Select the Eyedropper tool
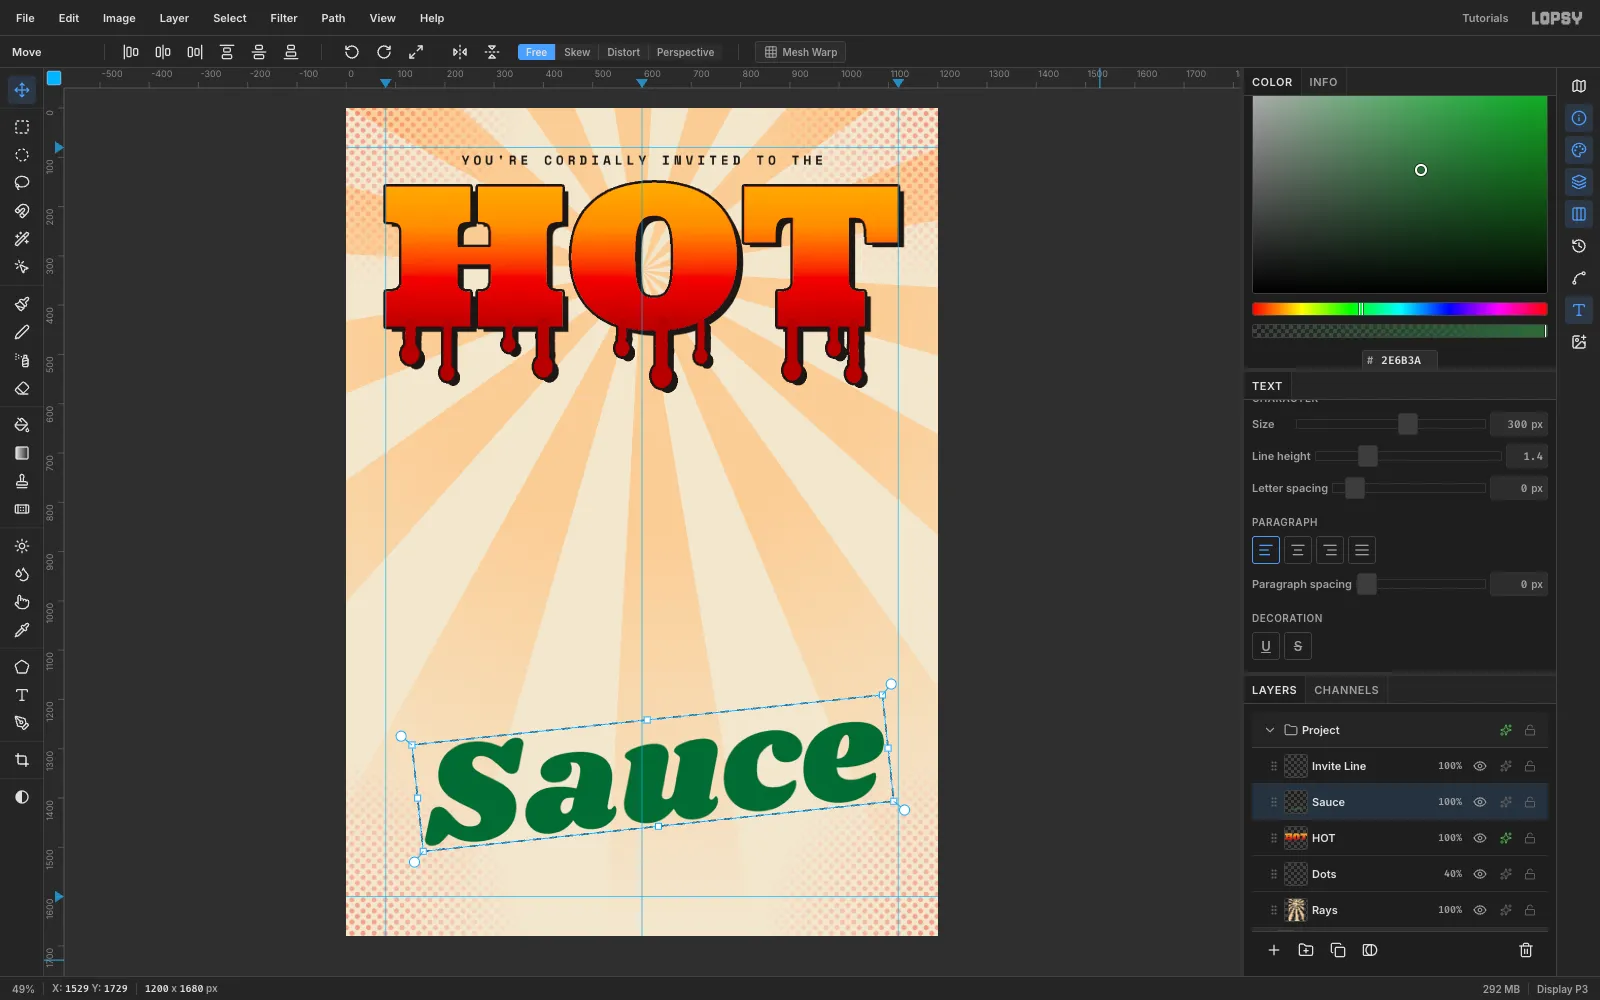Screen dimensions: 1600x1000 point(22,630)
